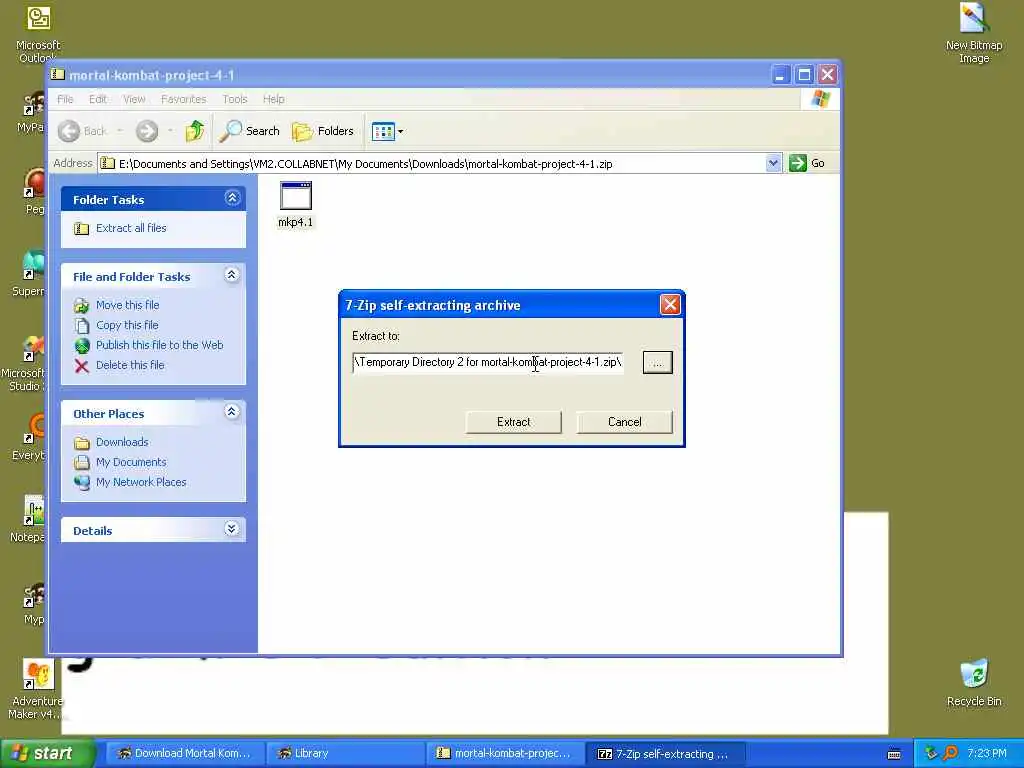Image resolution: width=1024 pixels, height=768 pixels.
Task: Collapse the File and Folder Tasks panel
Action: click(x=232, y=275)
